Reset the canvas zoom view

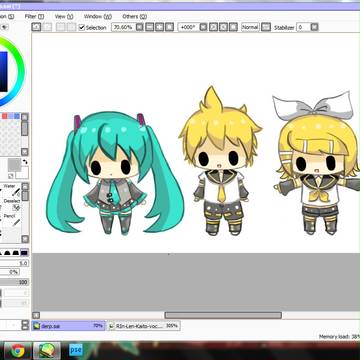pos(169,27)
